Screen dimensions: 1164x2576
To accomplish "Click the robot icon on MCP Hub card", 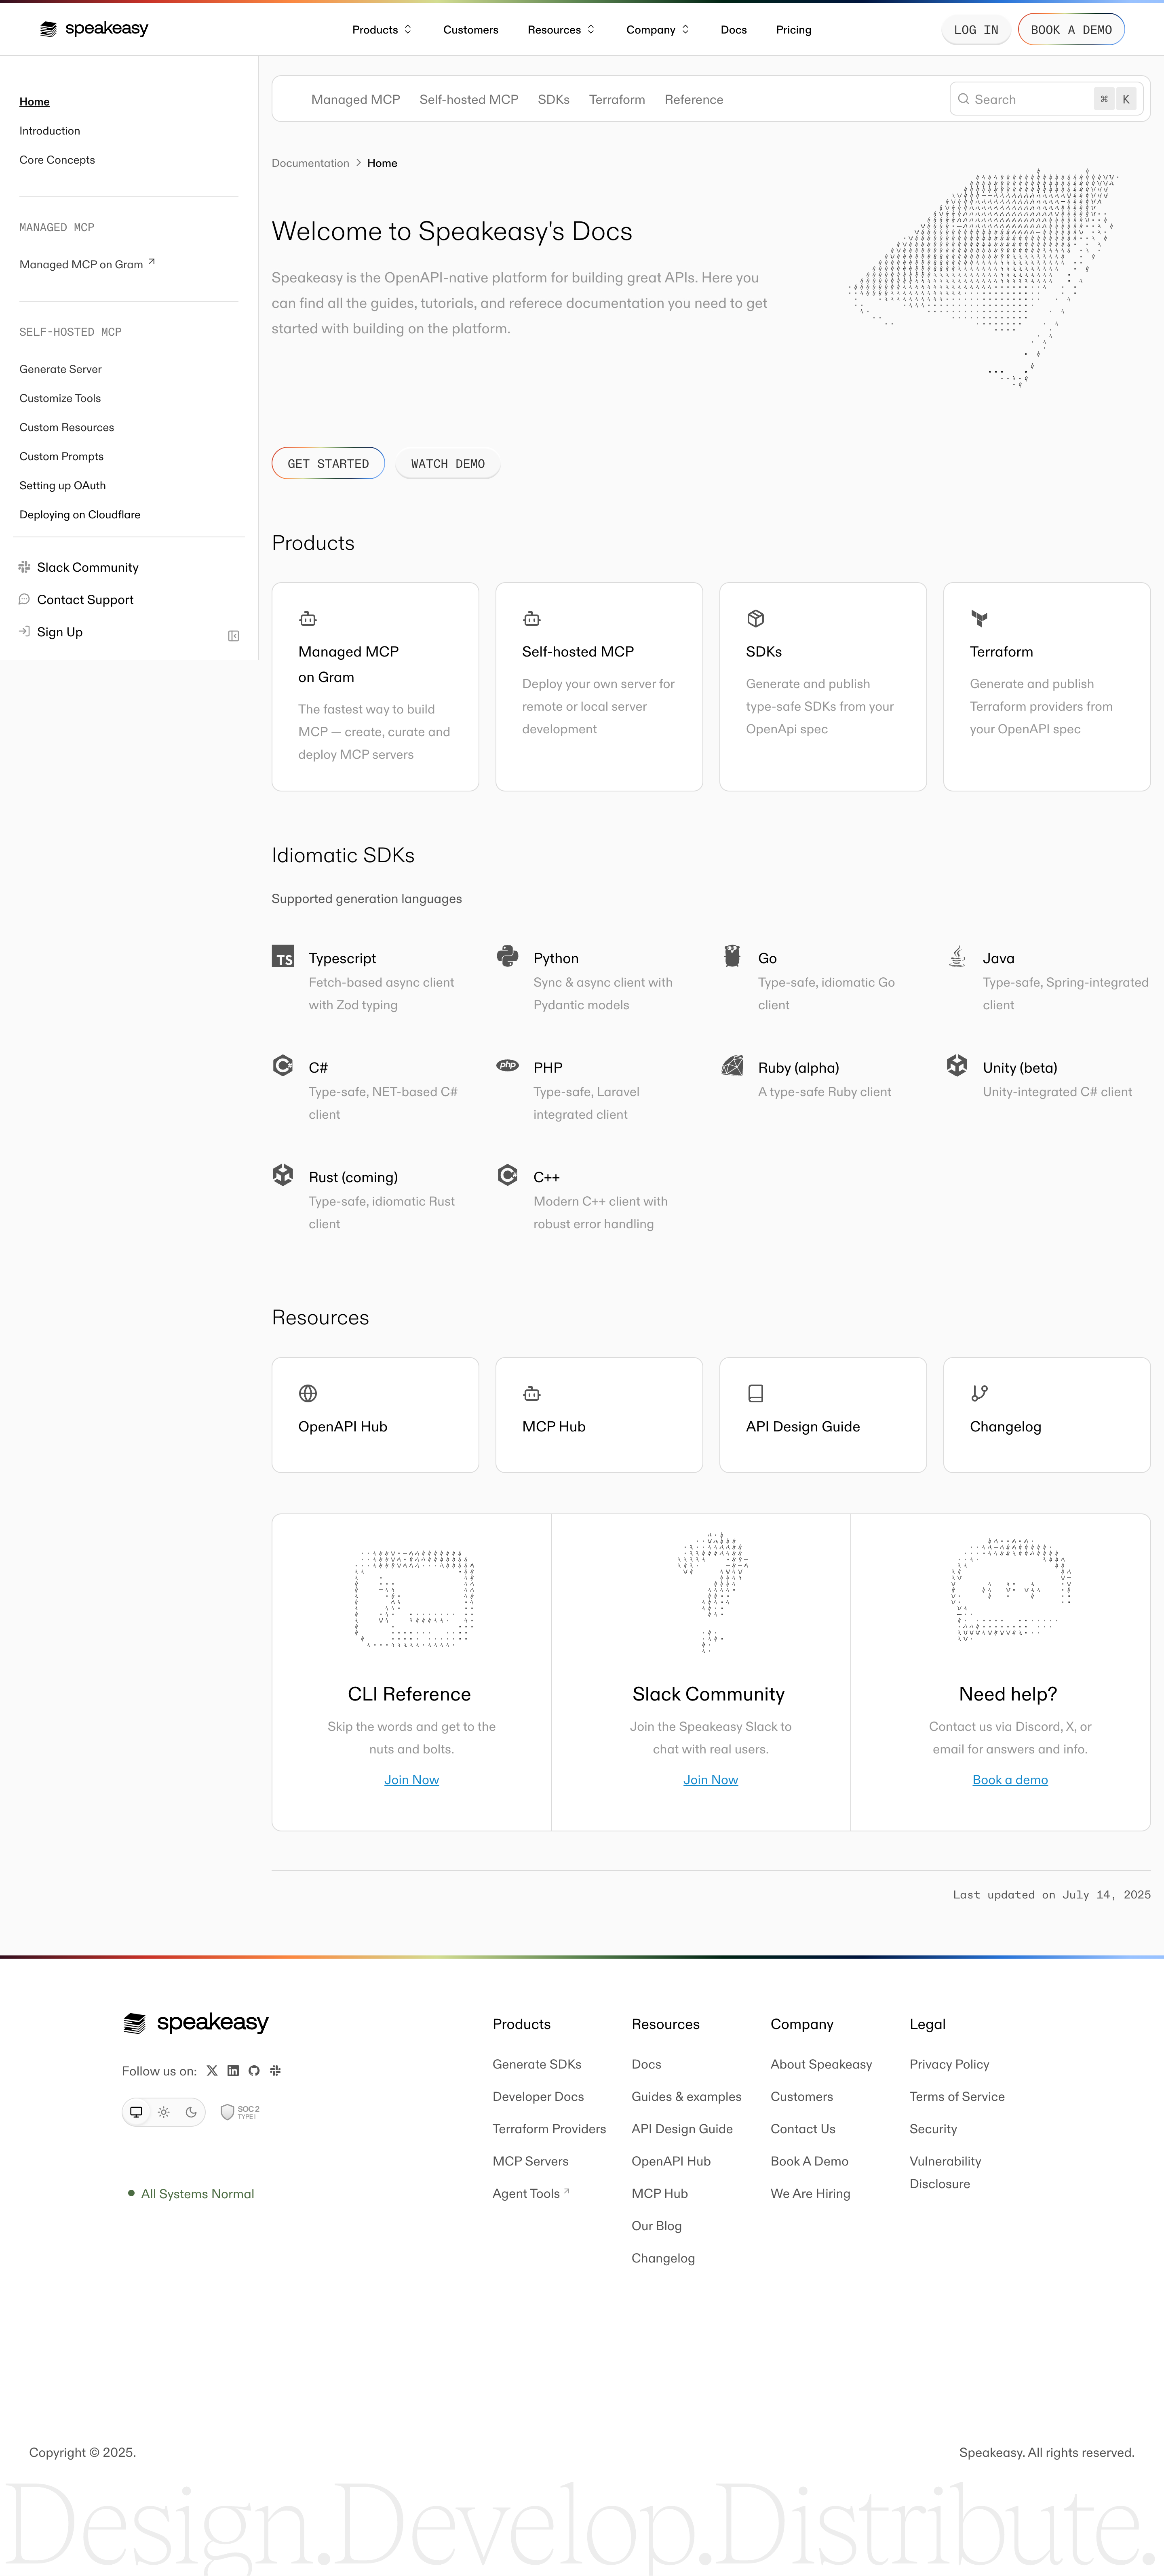I will coord(532,1393).
